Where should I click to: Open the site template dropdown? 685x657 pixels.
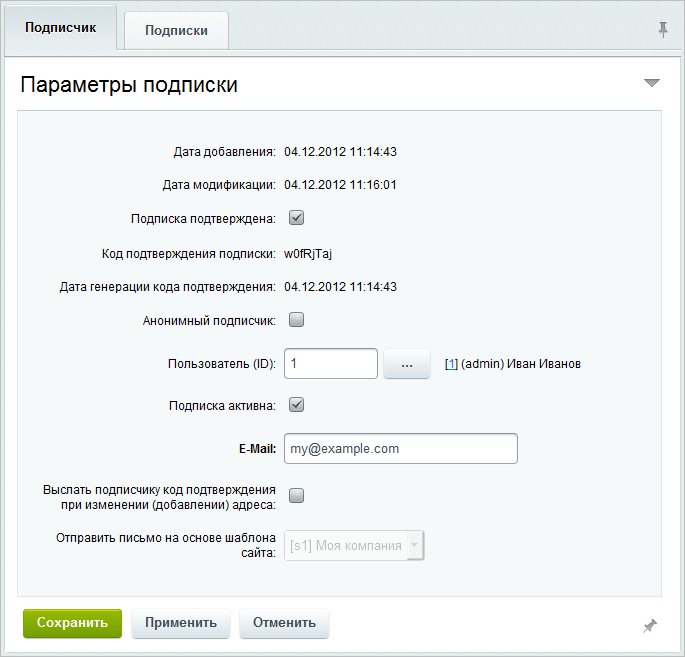pyautogui.click(x=355, y=546)
